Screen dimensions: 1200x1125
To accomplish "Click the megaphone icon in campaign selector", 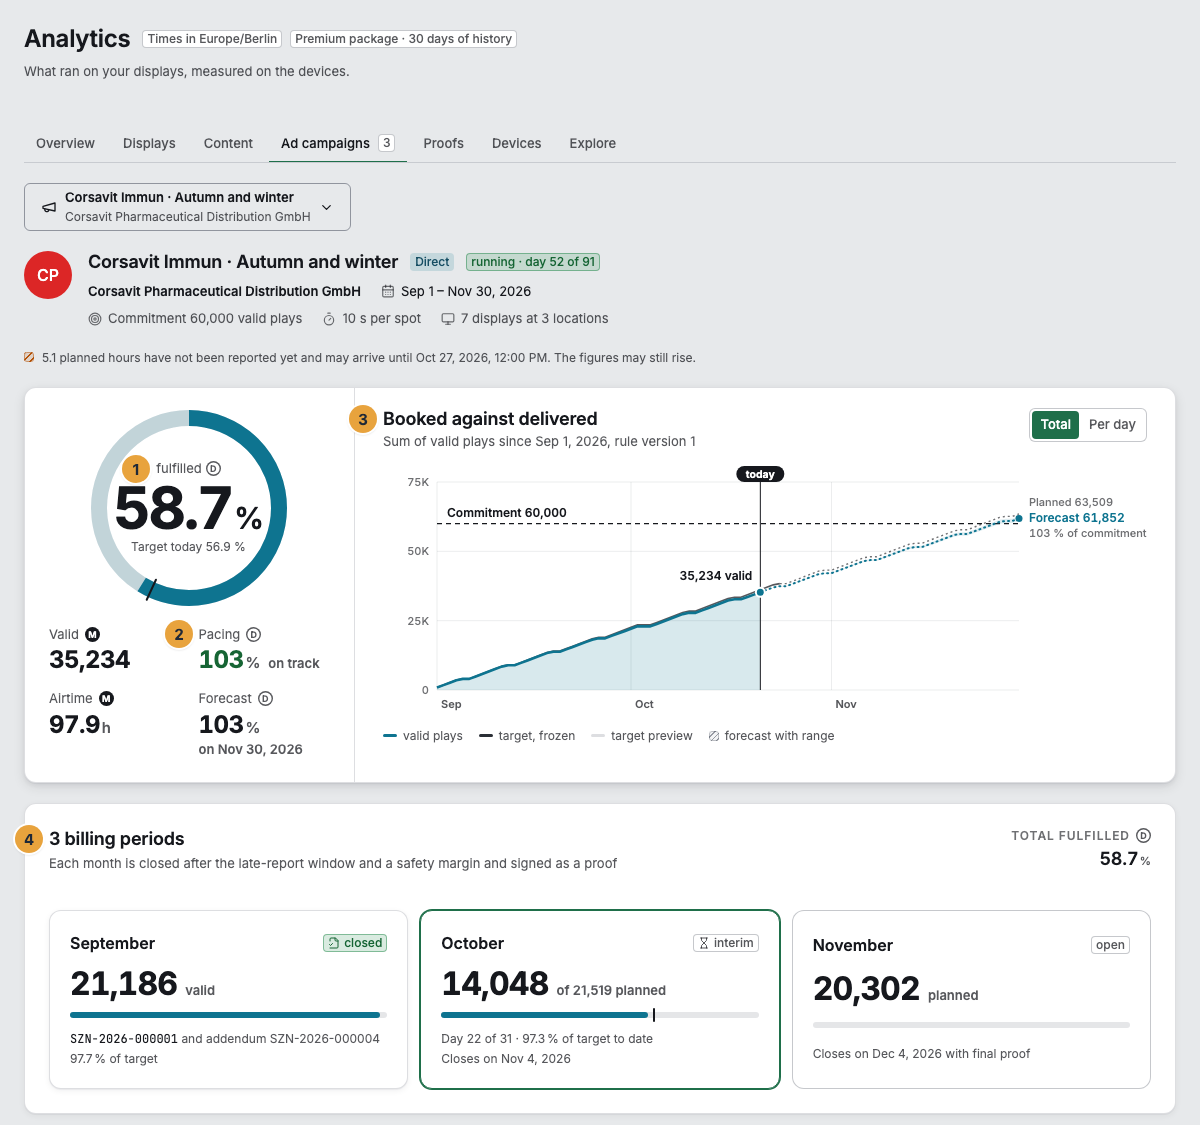I will [x=48, y=207].
